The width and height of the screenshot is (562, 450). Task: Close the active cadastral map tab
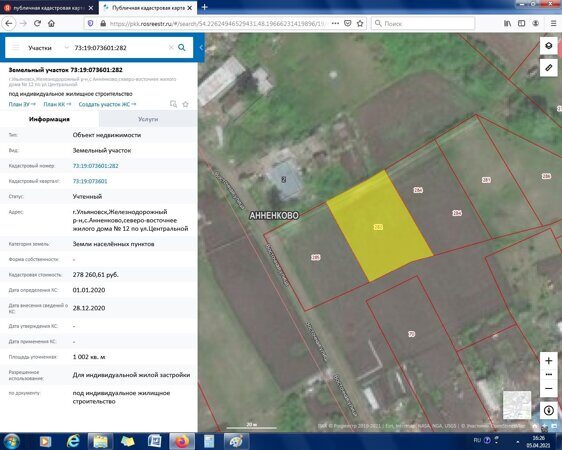[x=190, y=8]
